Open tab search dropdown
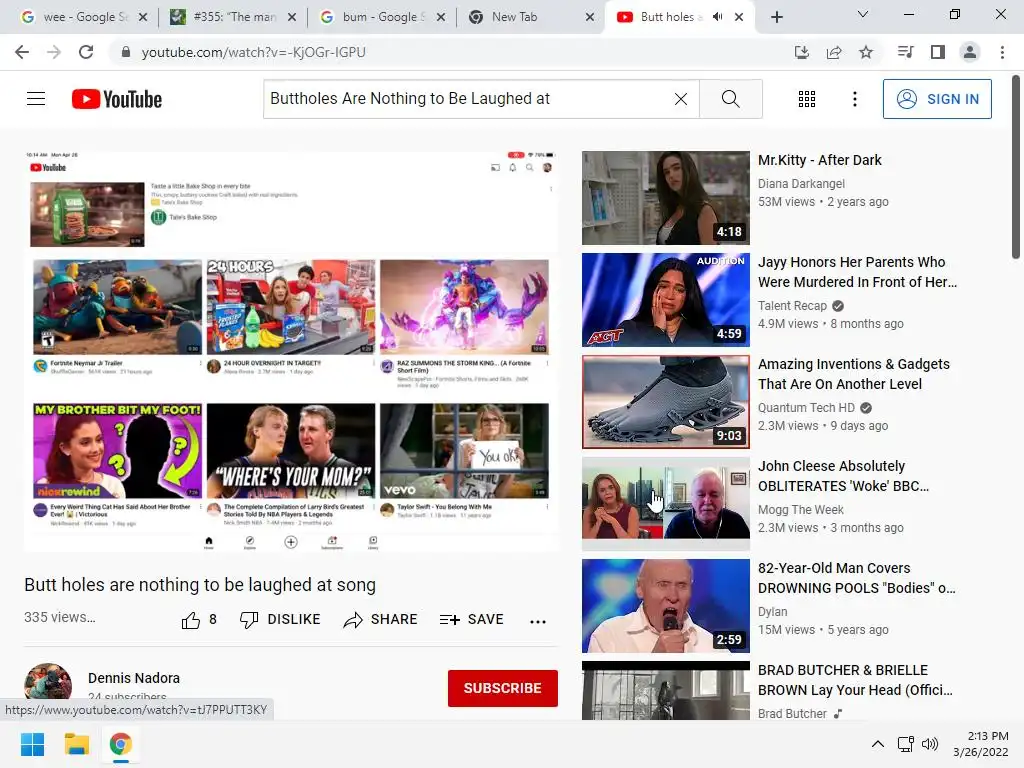This screenshot has width=1024, height=768. click(863, 14)
